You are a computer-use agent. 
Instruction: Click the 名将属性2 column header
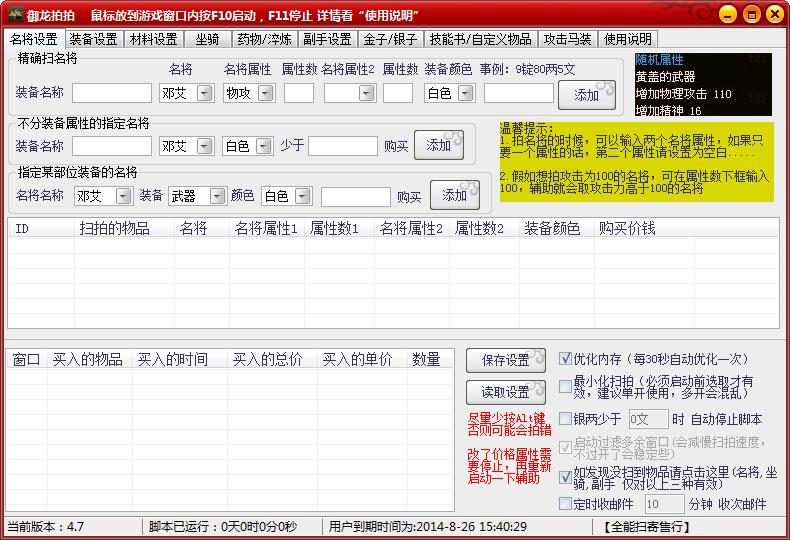click(x=412, y=229)
